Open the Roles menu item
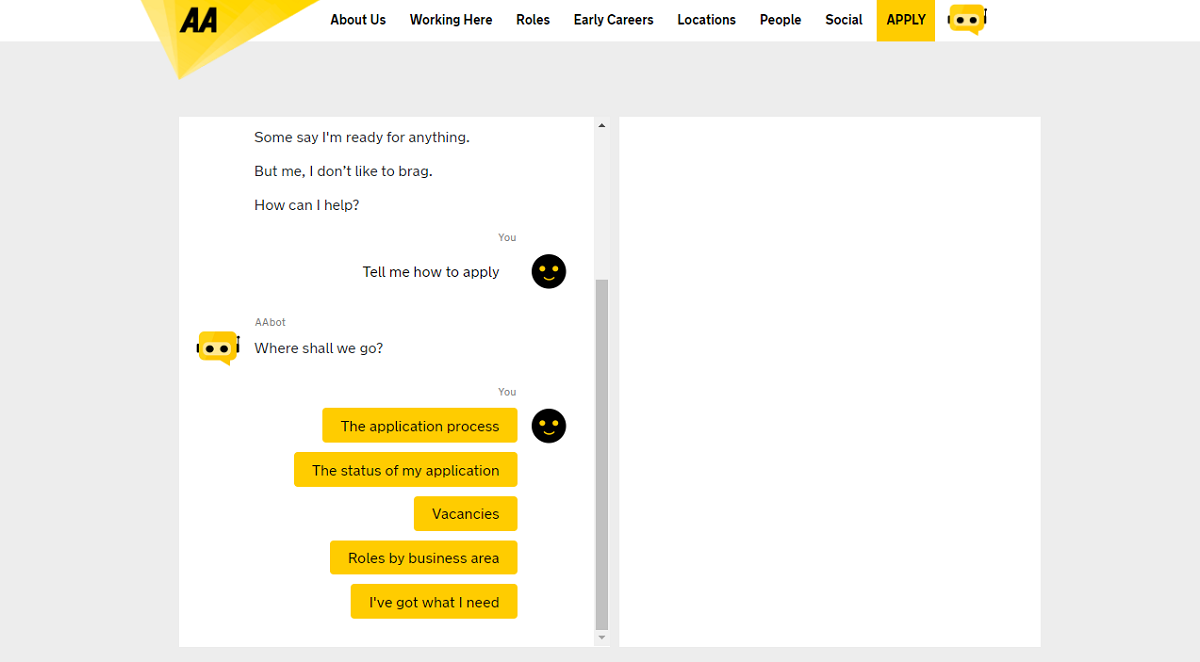Viewport: 1200px width, 662px height. pos(533,20)
